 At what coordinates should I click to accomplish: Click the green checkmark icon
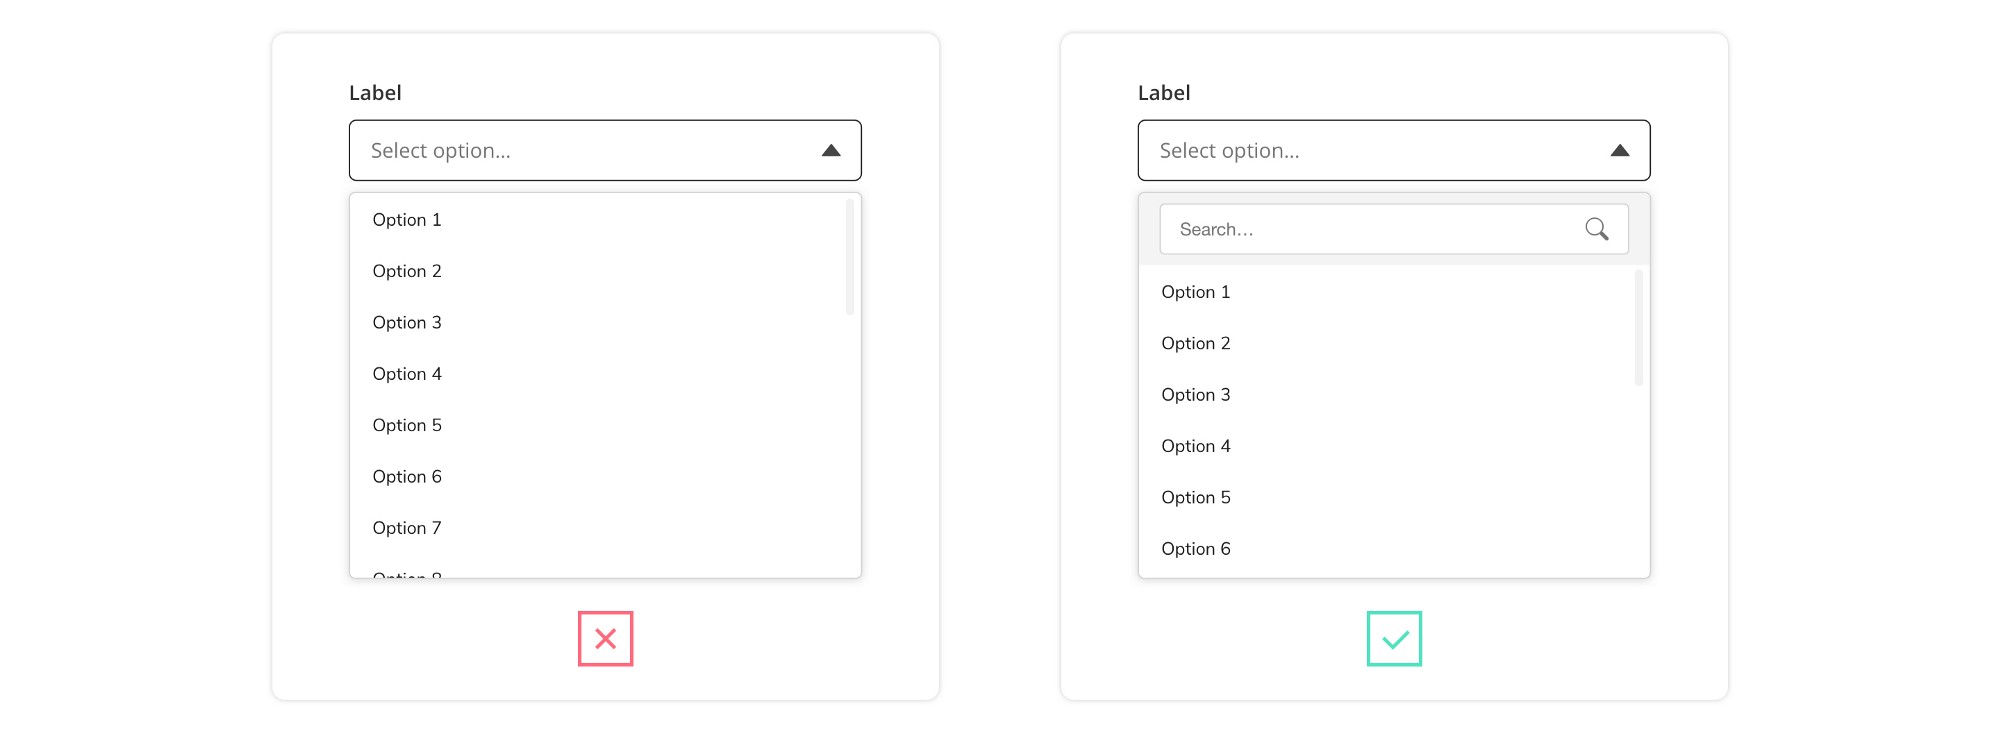point(1394,639)
